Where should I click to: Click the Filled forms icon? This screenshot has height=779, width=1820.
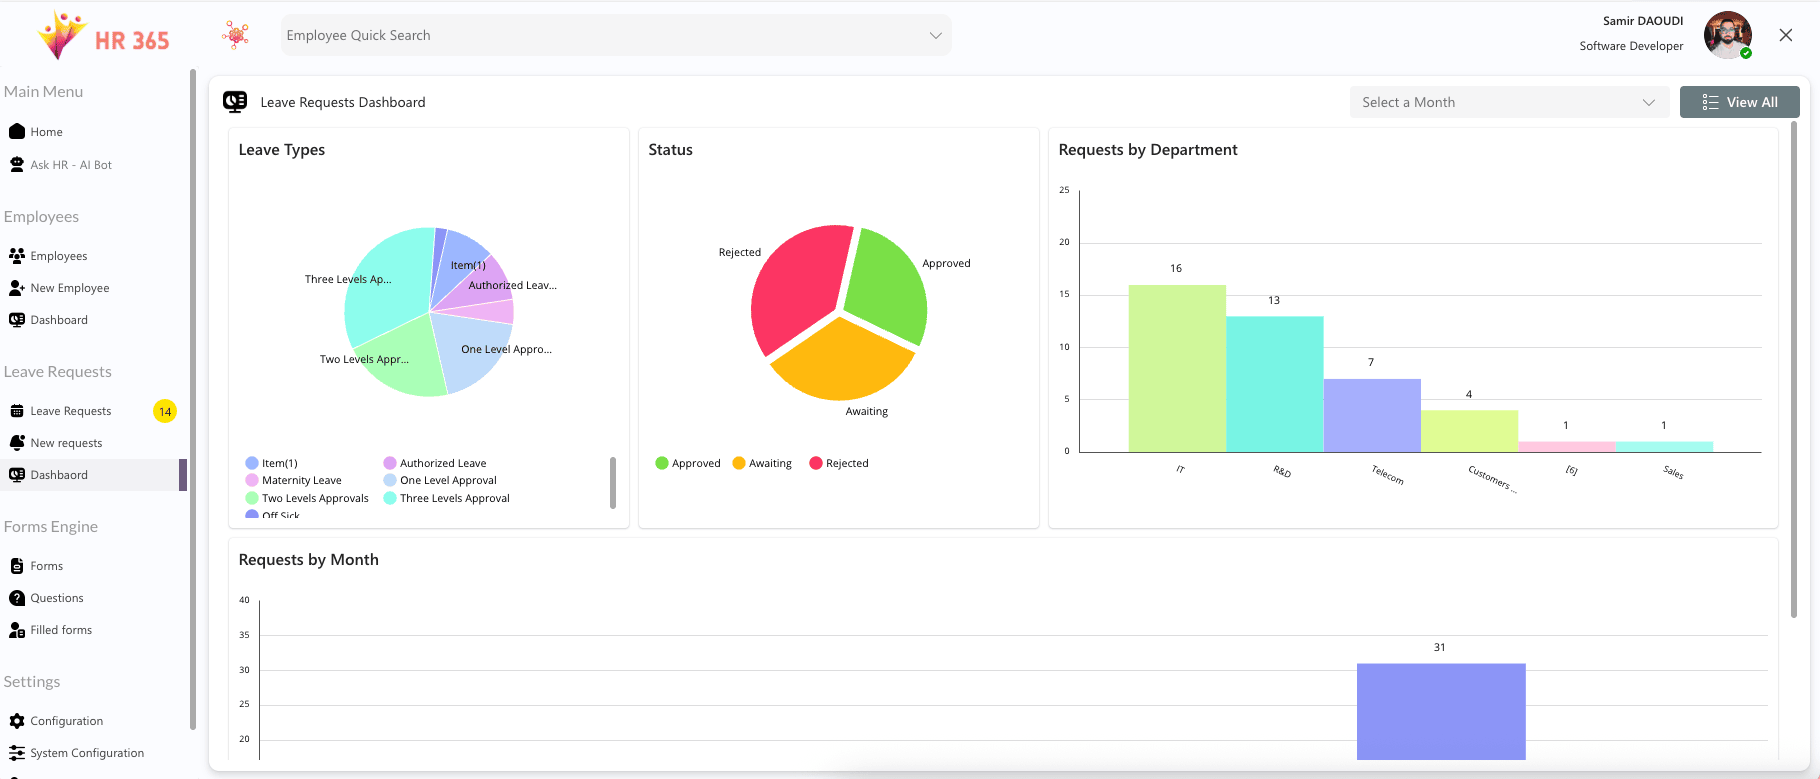point(17,629)
